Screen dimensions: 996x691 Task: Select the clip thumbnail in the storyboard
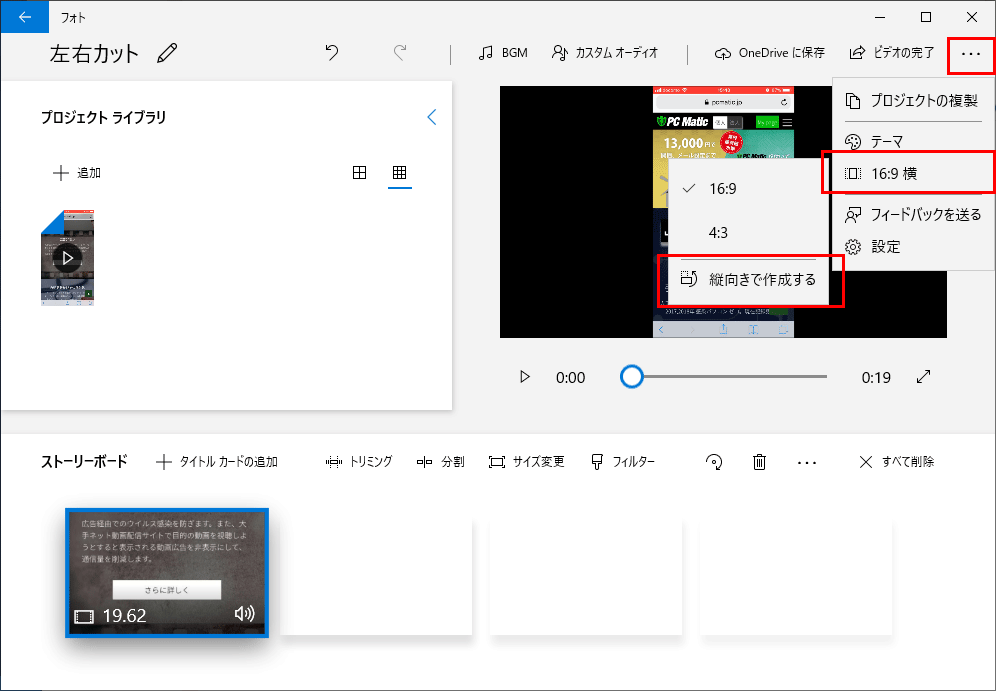coord(166,573)
